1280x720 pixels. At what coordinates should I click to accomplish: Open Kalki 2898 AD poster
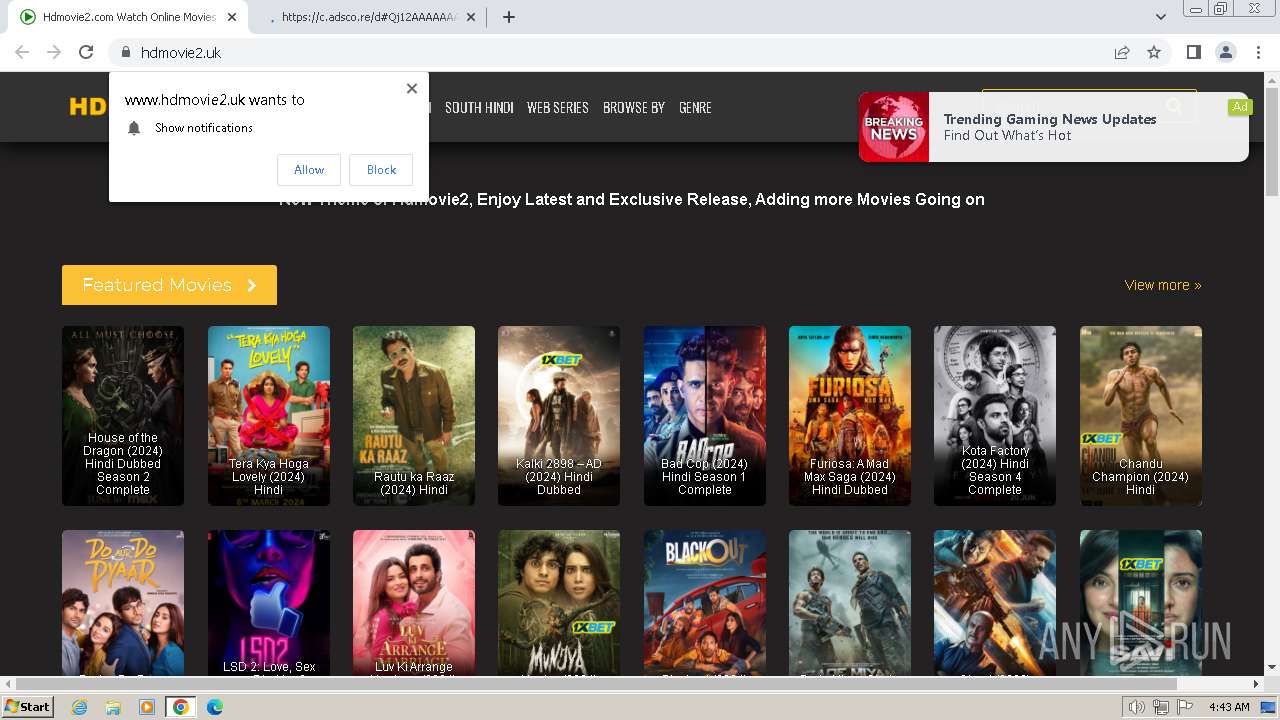559,416
